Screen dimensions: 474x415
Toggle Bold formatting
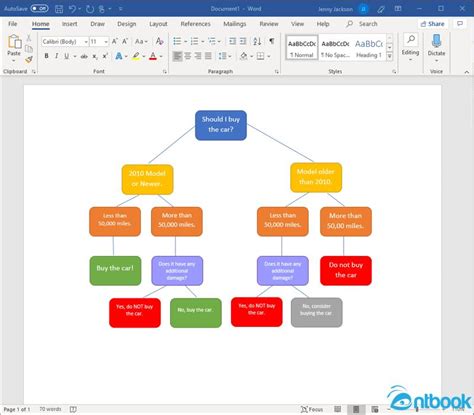pos(46,56)
